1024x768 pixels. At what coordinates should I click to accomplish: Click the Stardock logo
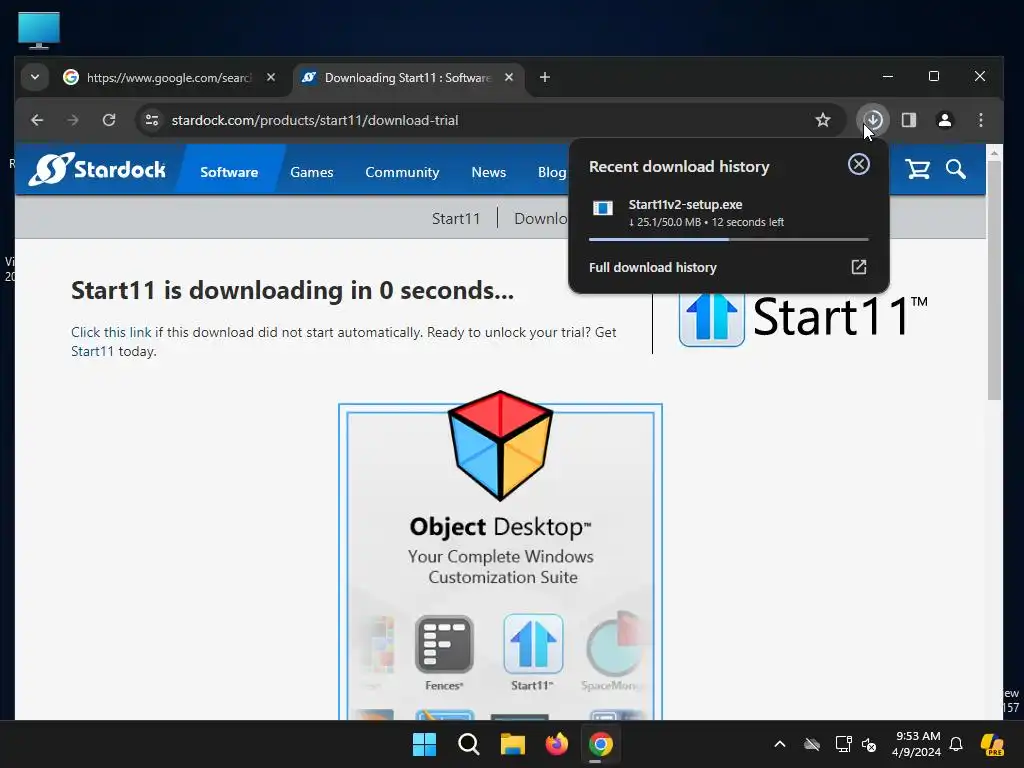[x=97, y=170]
